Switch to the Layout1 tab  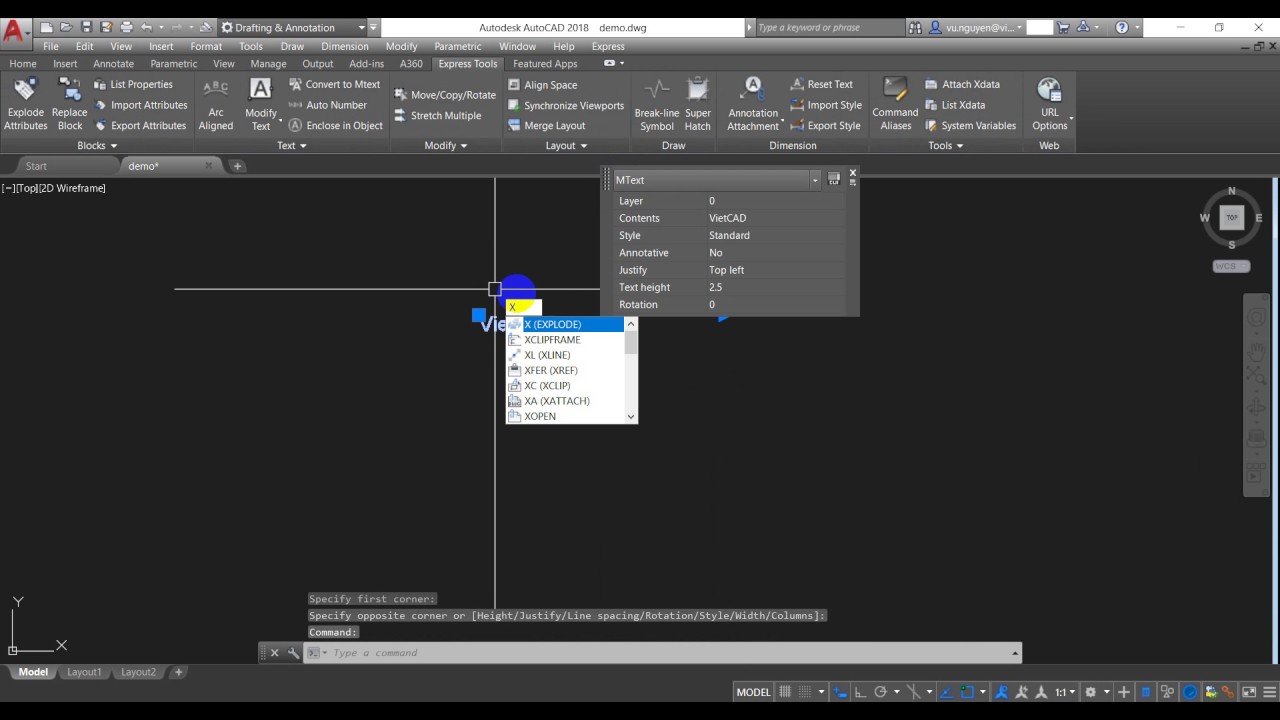[84, 672]
